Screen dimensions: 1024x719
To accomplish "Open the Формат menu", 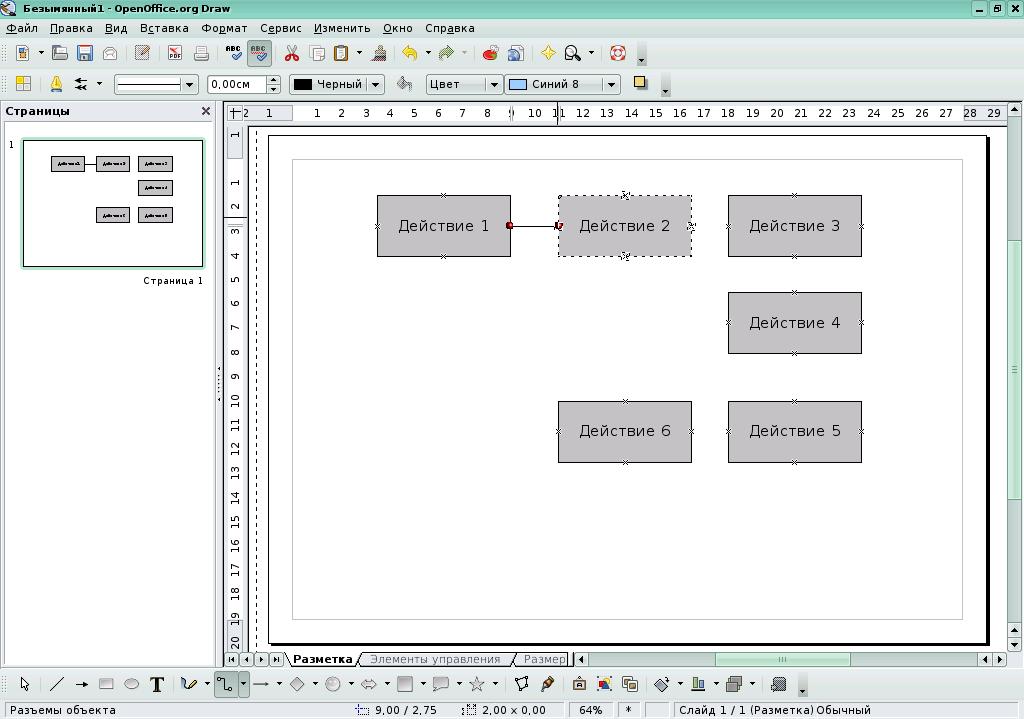I will tap(224, 28).
